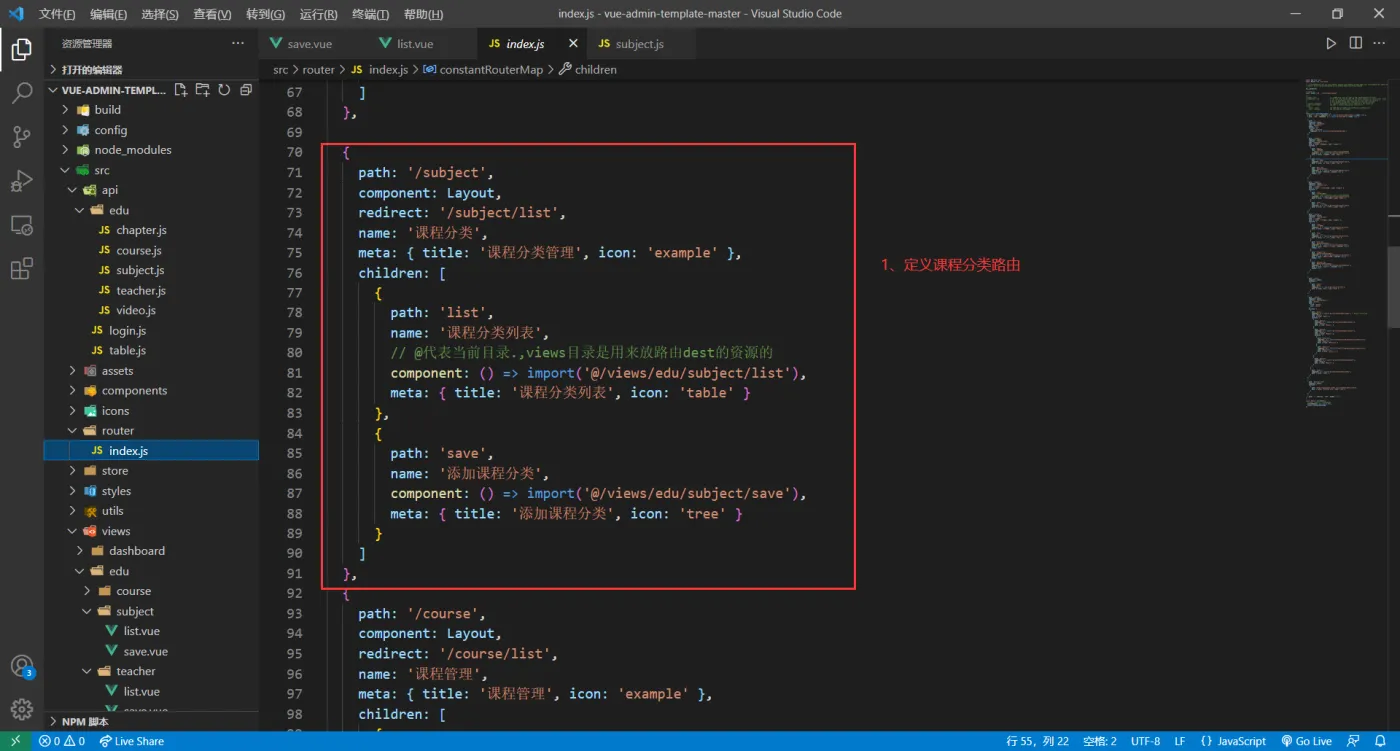1400x751 pixels.
Task: Change language mode JavaScript
Action: click(1233, 741)
